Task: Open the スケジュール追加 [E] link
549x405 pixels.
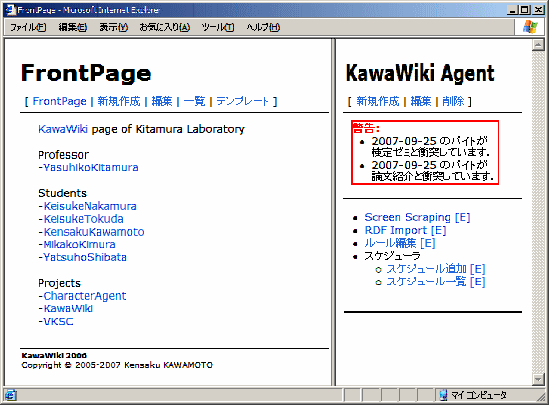Action: click(436, 269)
